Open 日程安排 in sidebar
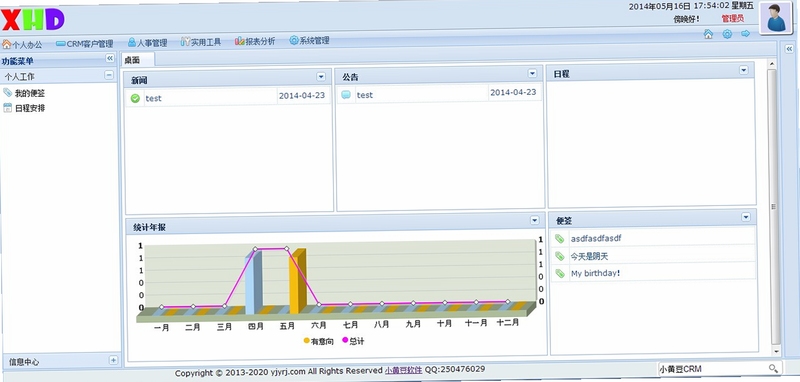The image size is (800, 382). [x=30, y=108]
